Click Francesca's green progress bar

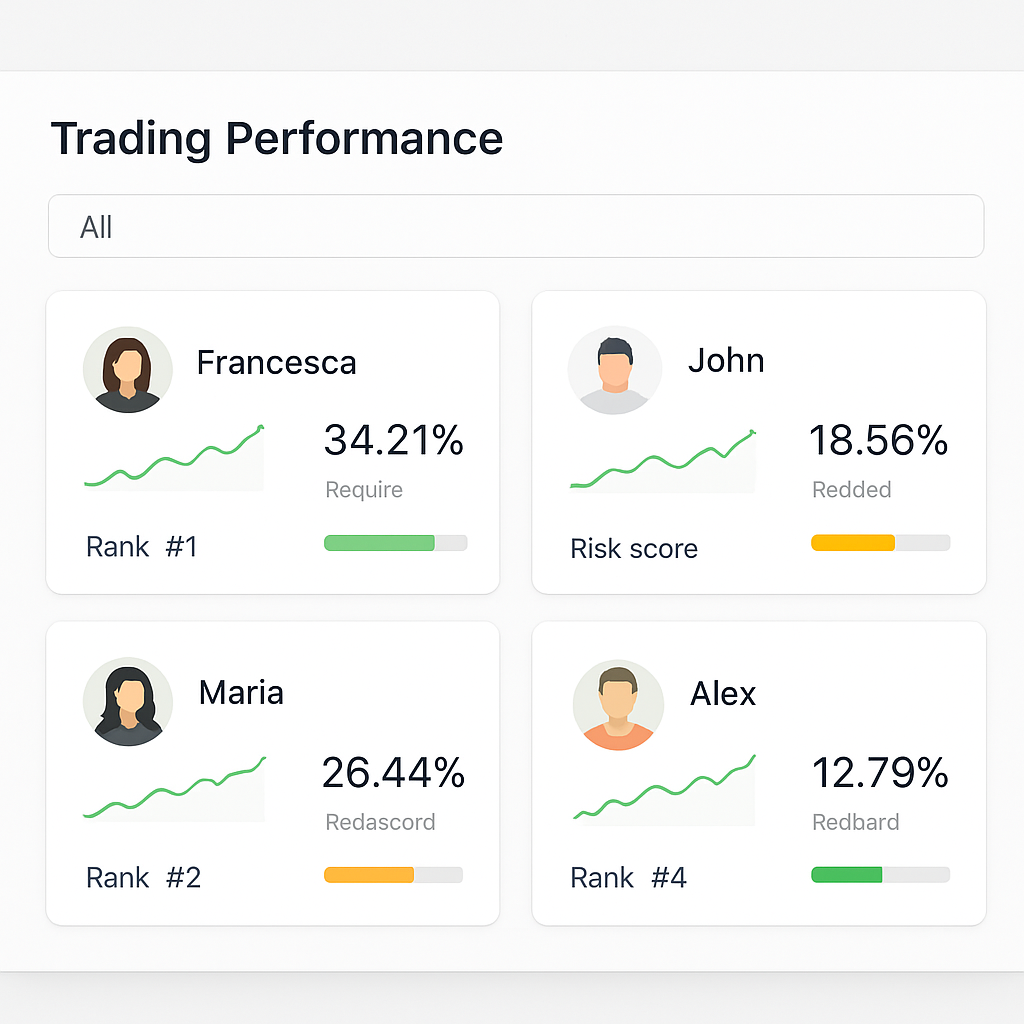coord(396,543)
